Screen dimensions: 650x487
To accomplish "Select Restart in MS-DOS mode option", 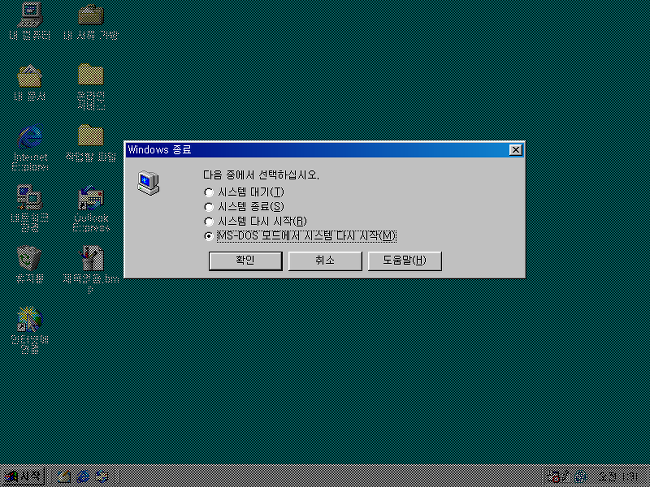I will pos(301,236).
